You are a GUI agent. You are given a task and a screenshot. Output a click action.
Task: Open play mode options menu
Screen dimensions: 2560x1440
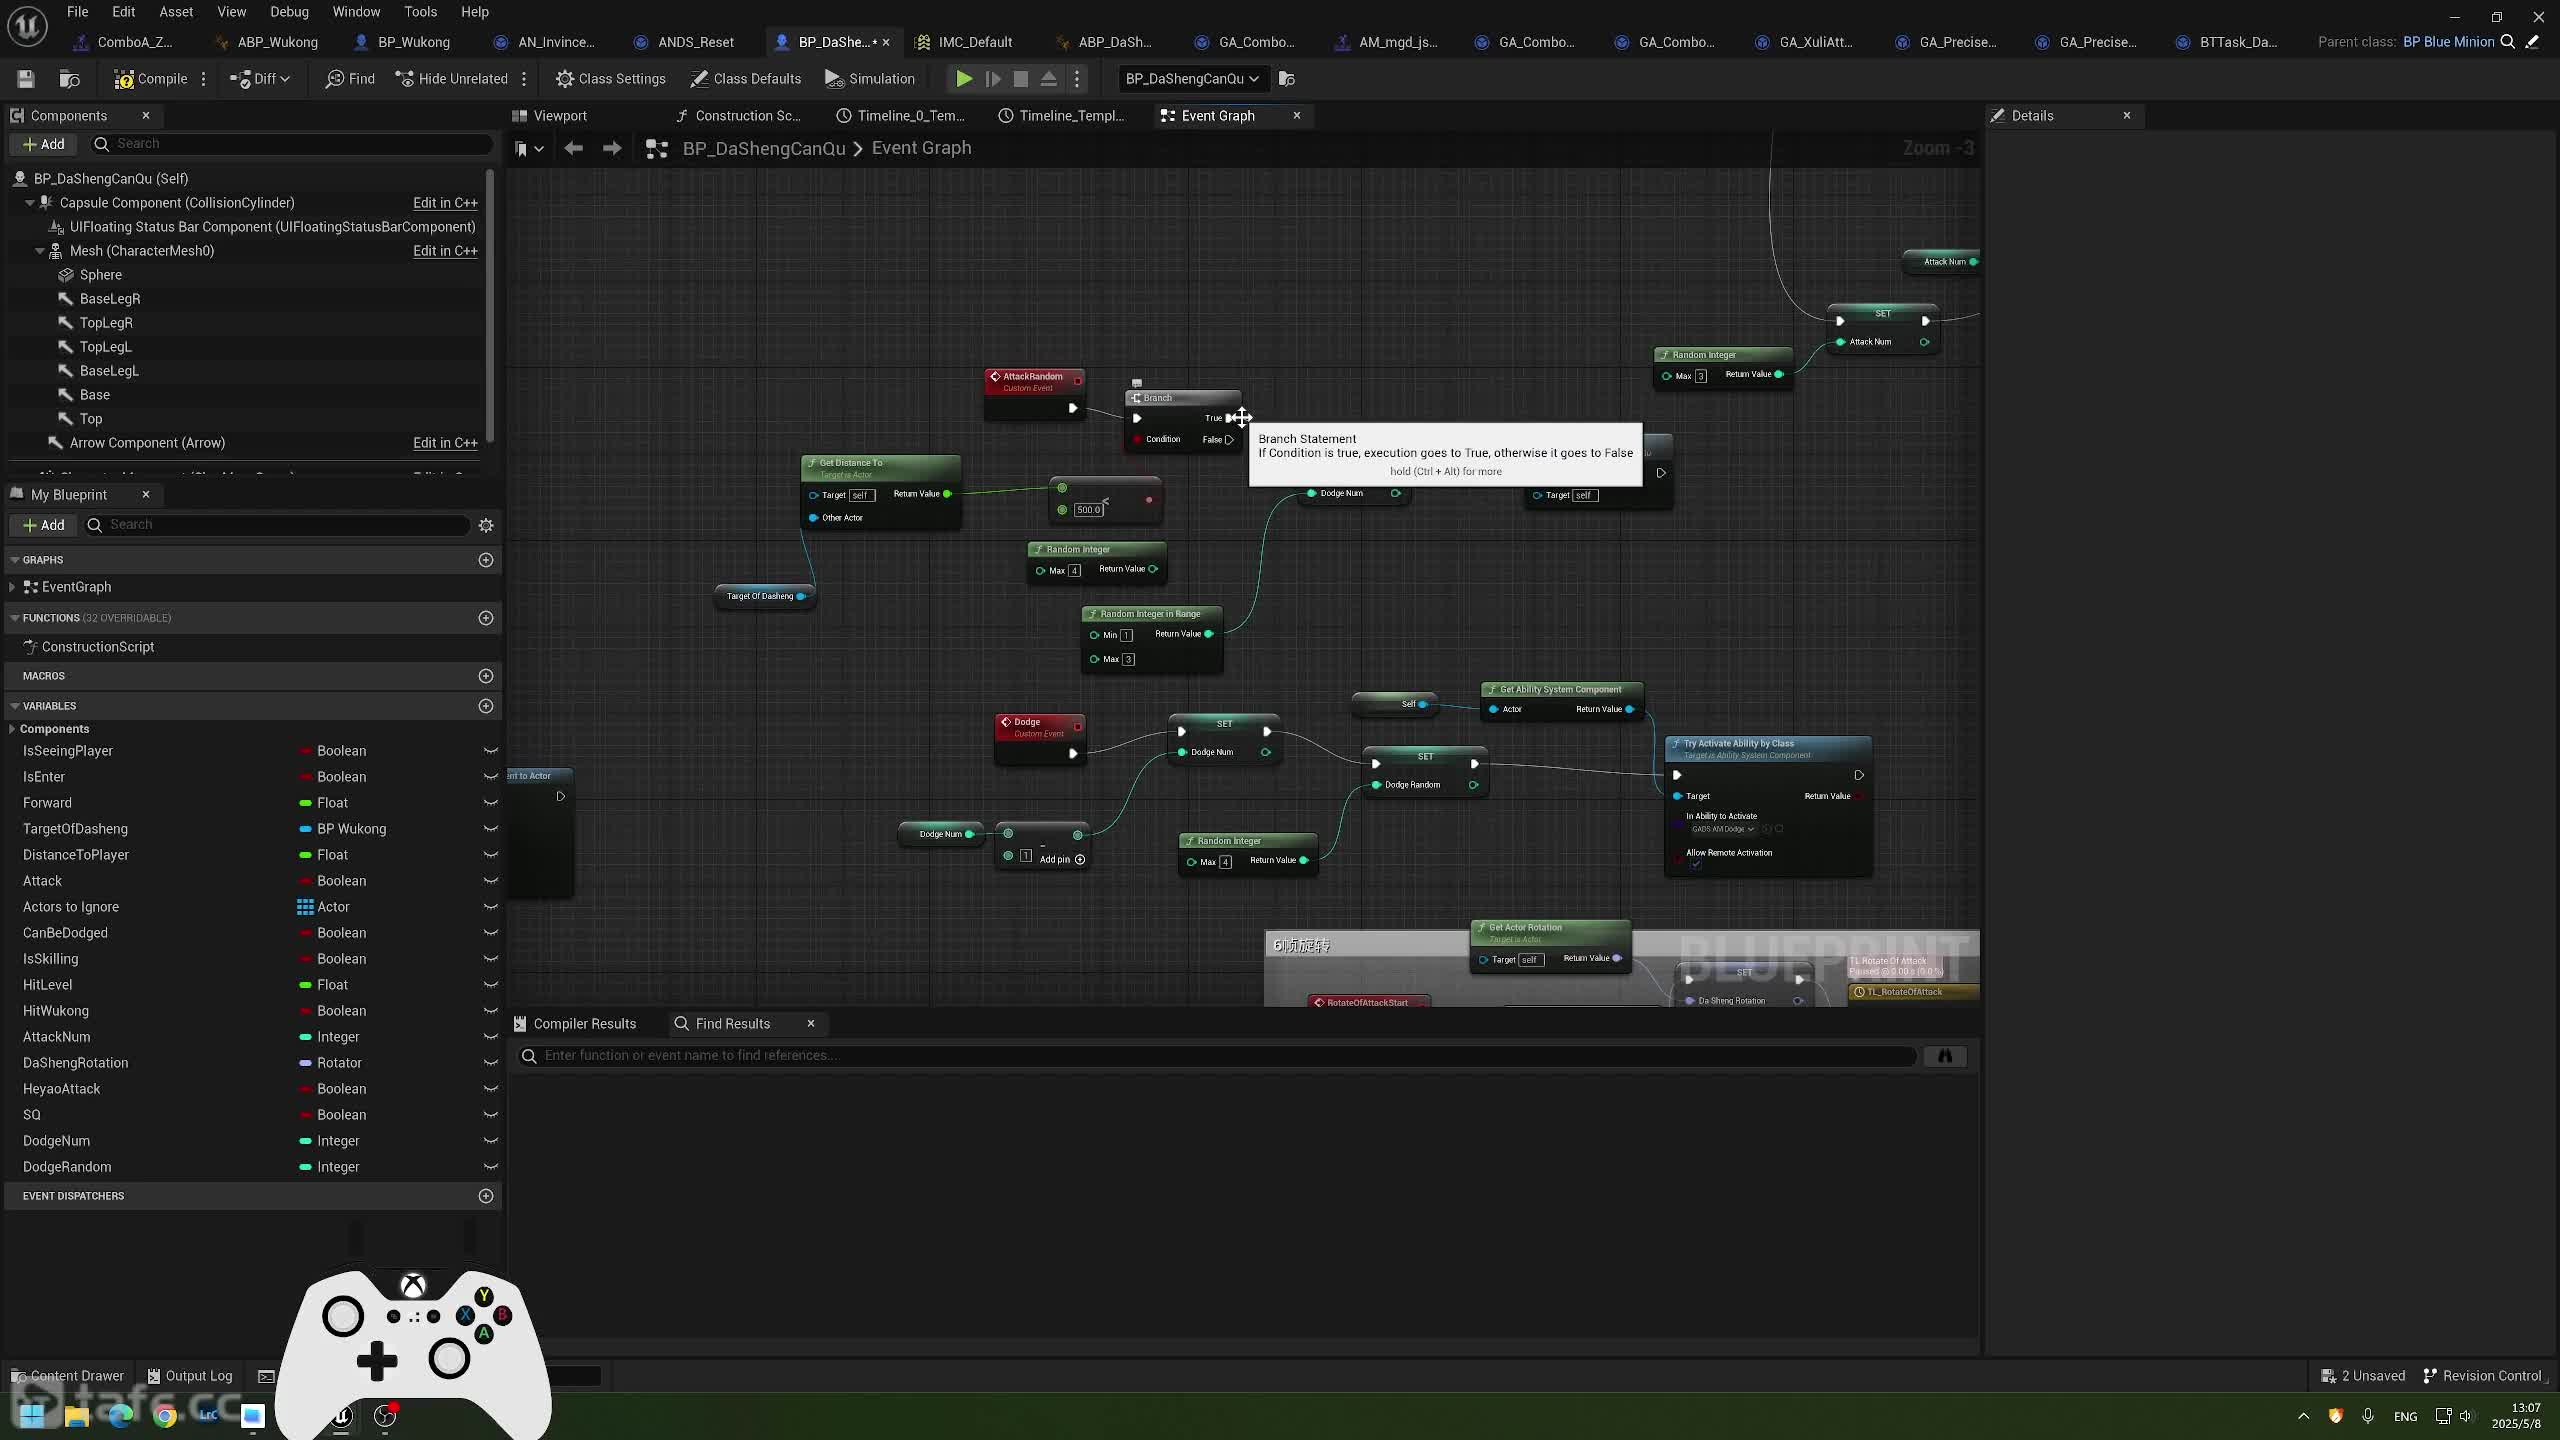1077,79
